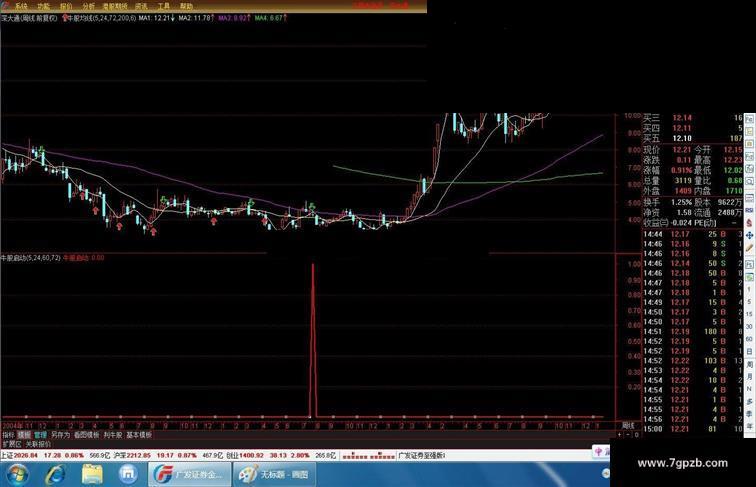This screenshot has width=756, height=487.
Task: Click 沪深 index 2212.85 in status bar
Action: 132,455
